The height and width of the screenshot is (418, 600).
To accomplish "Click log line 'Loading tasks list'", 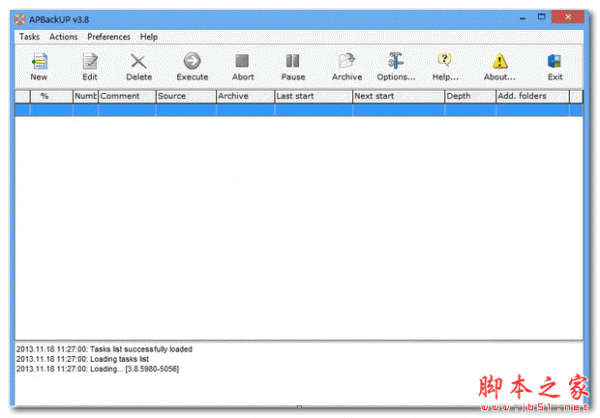I will pyautogui.click(x=83, y=359).
